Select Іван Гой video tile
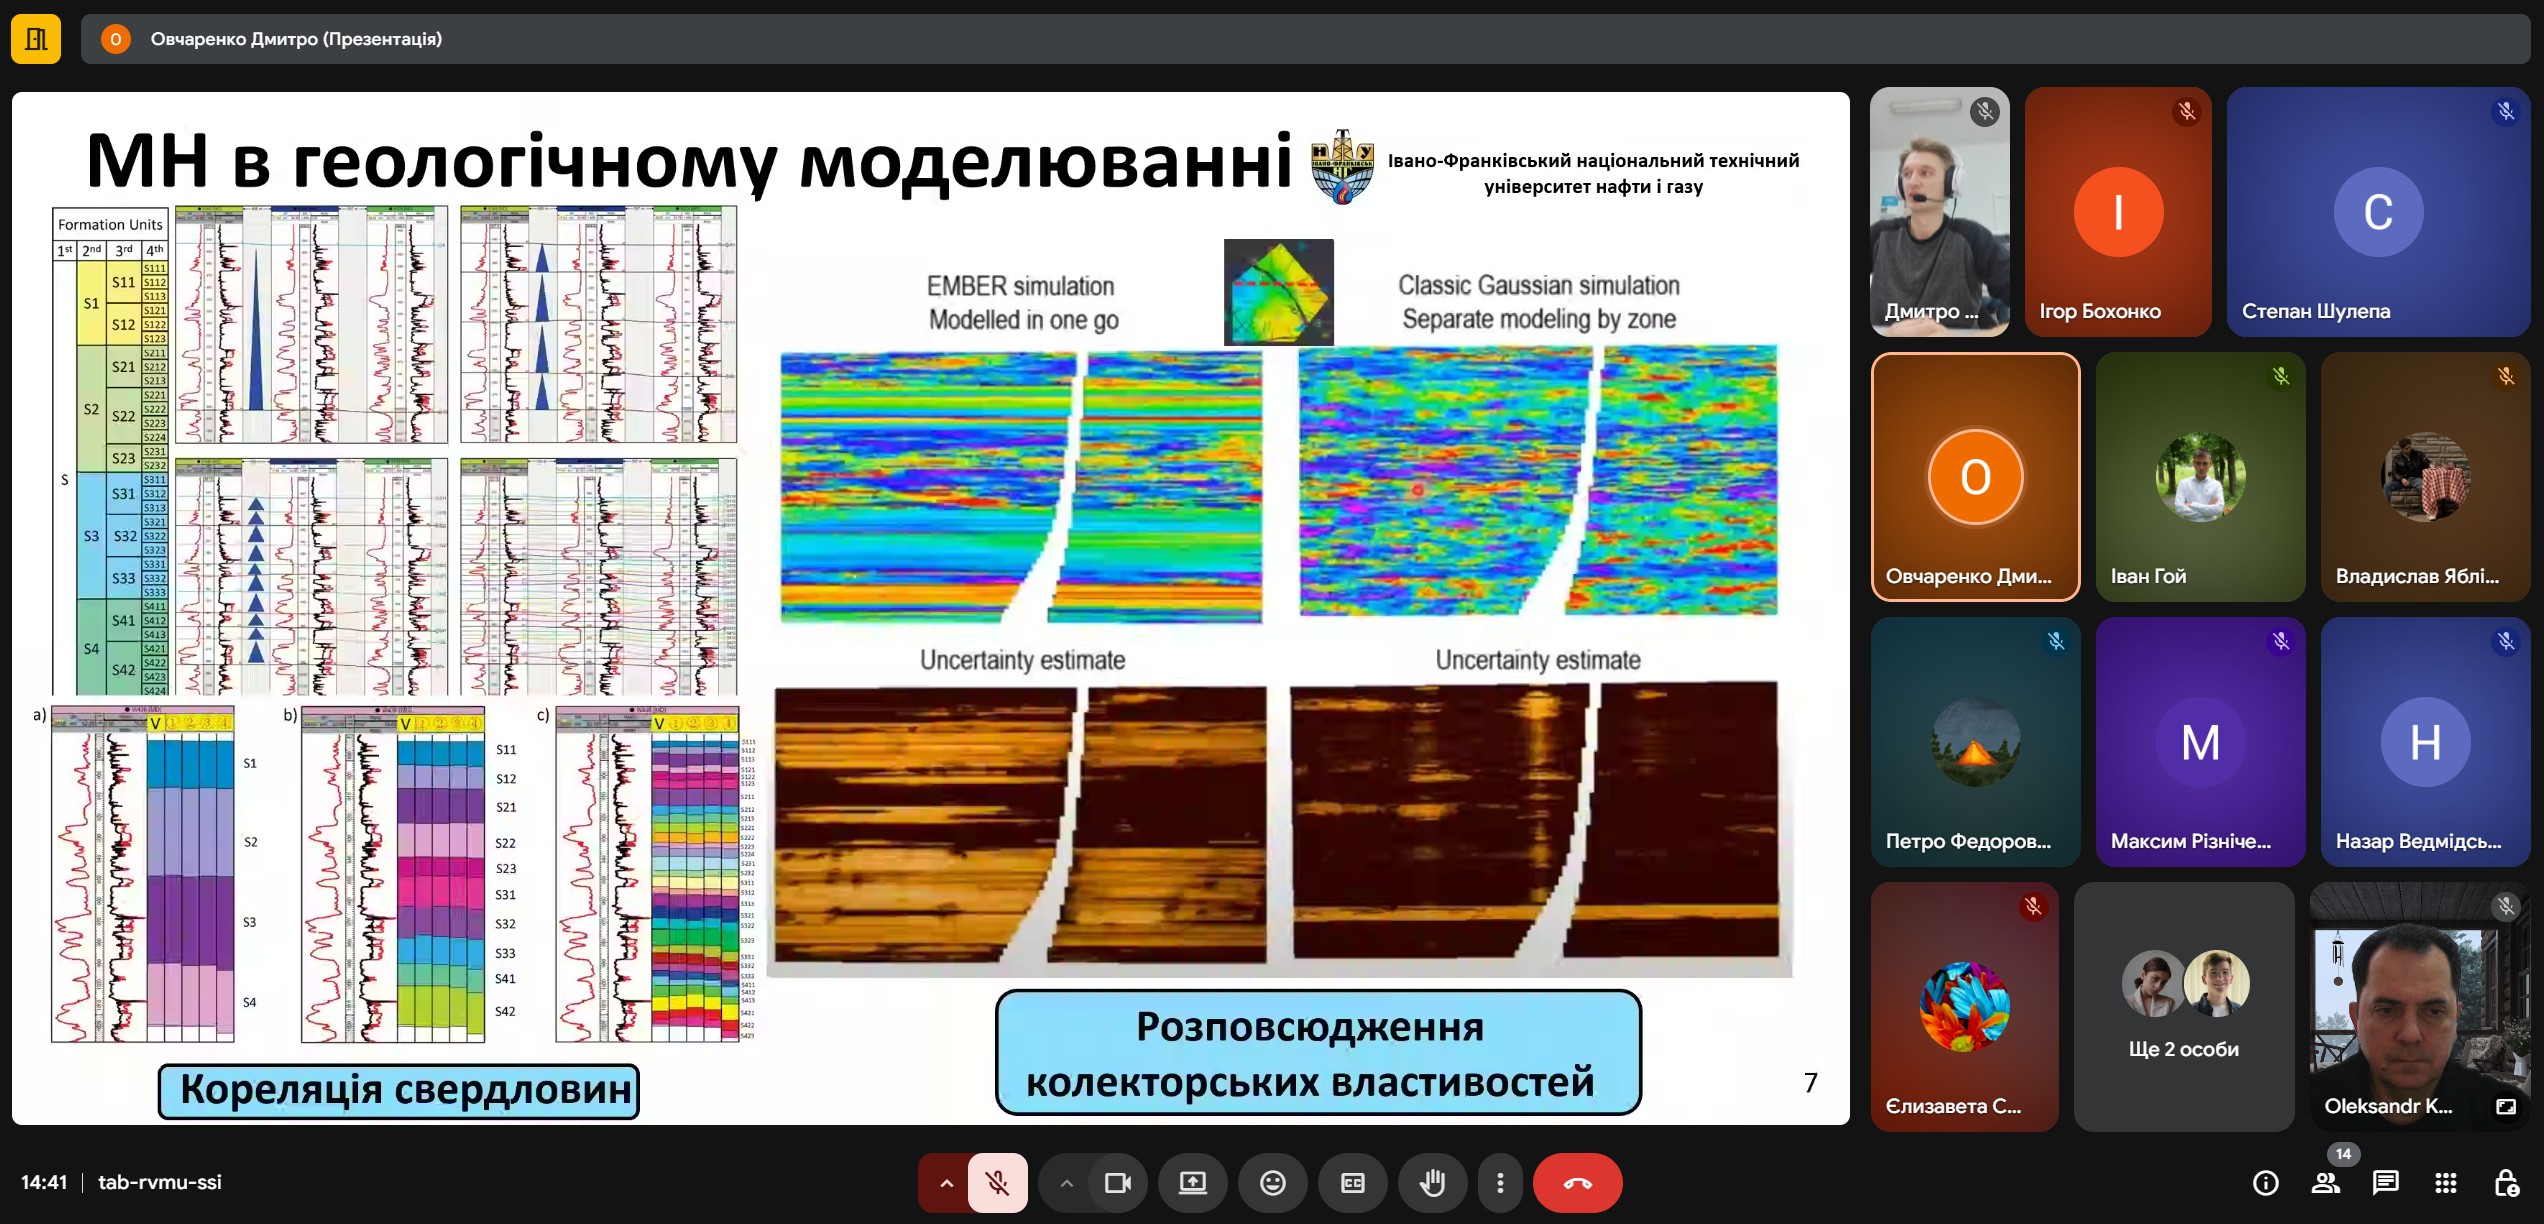The image size is (2544, 1224). coord(2199,477)
